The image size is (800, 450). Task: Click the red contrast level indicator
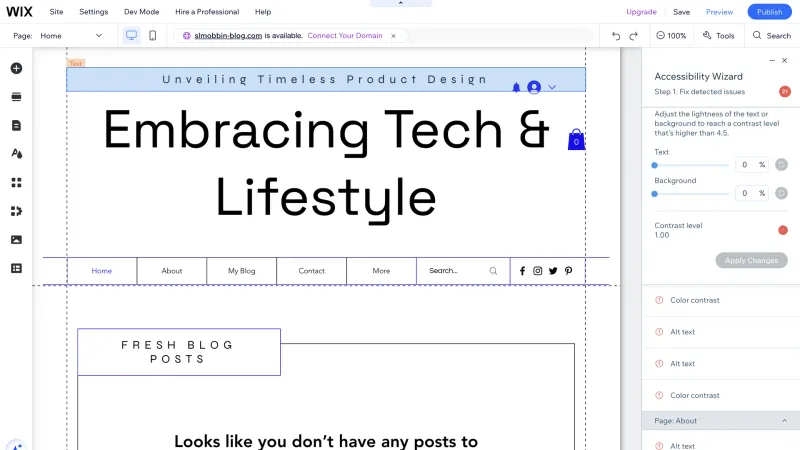click(x=783, y=230)
